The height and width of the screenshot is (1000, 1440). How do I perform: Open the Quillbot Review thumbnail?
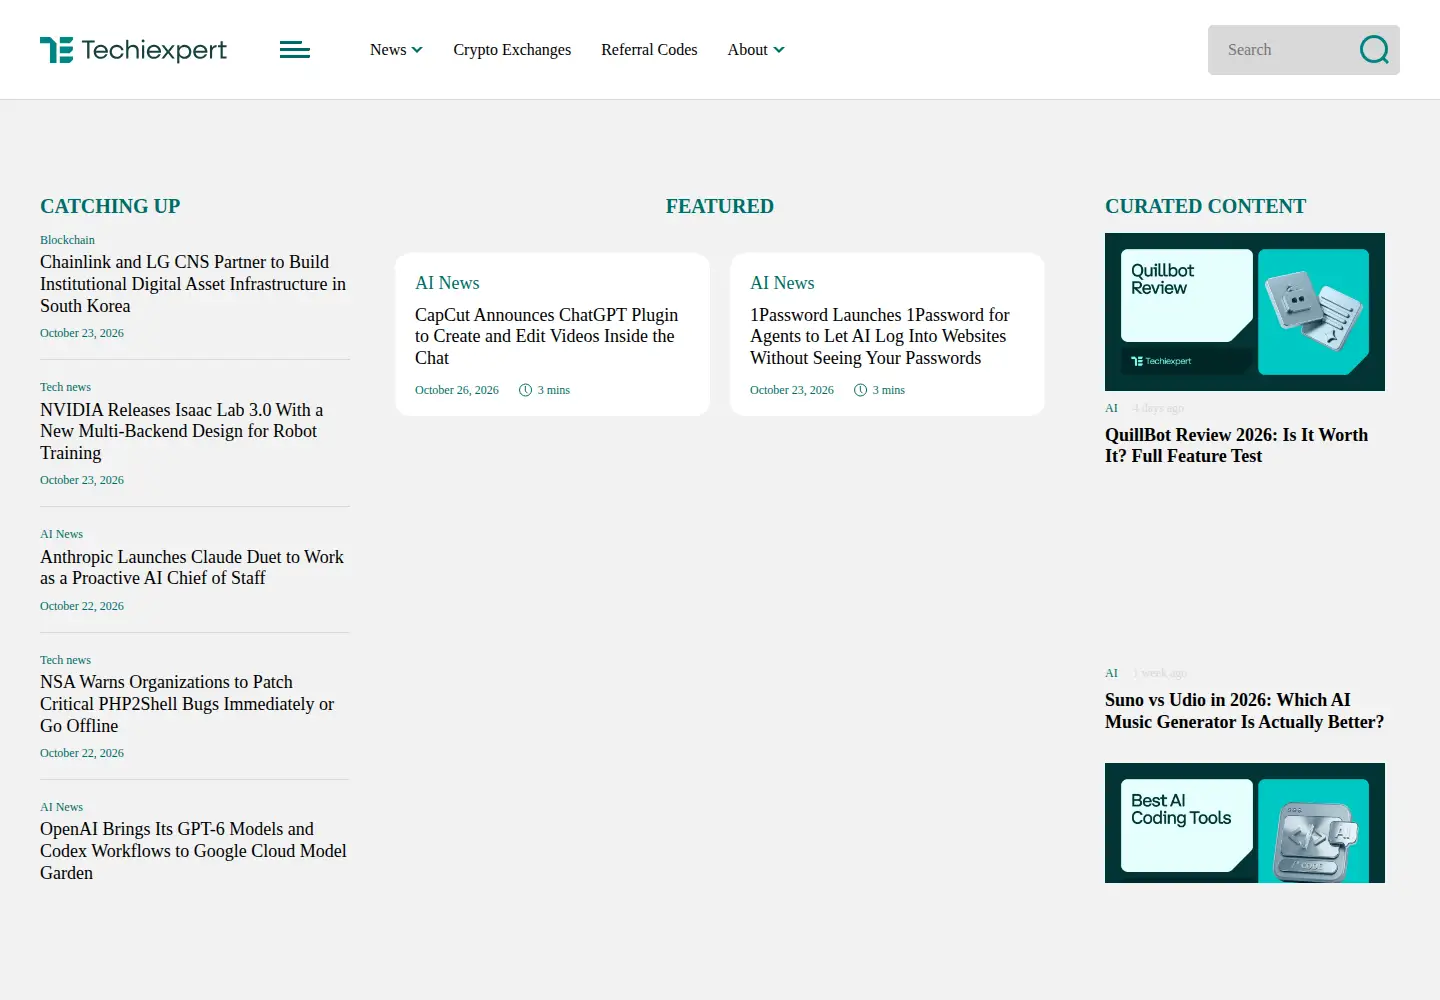pyautogui.click(x=1245, y=312)
